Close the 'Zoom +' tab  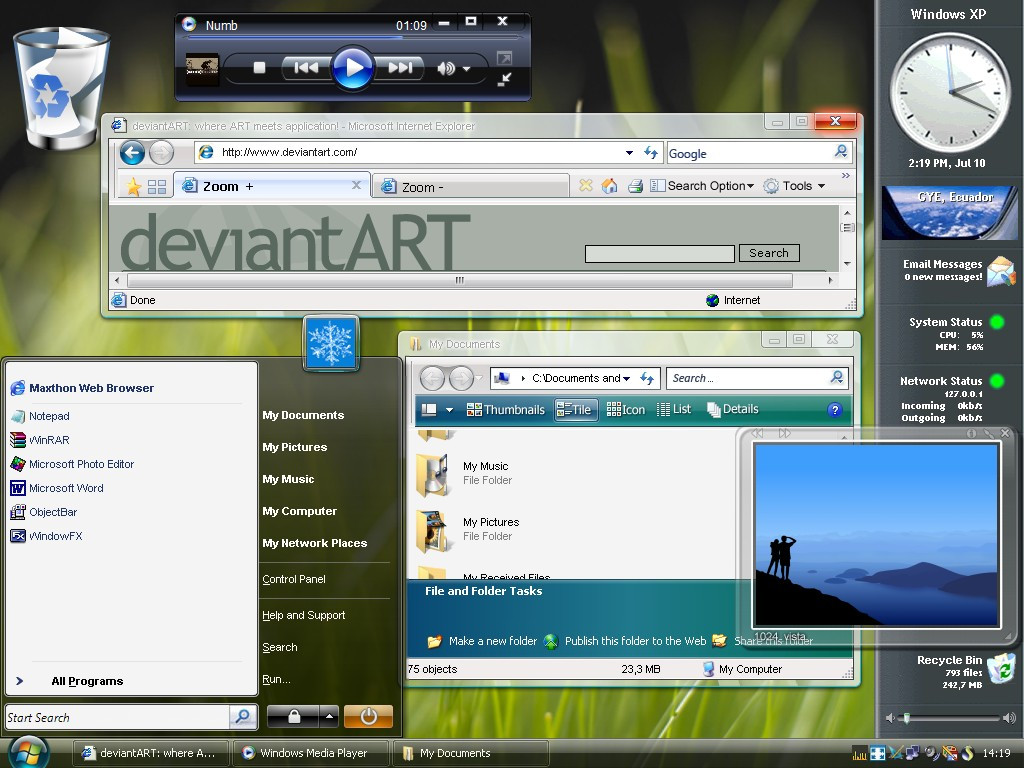(x=356, y=185)
